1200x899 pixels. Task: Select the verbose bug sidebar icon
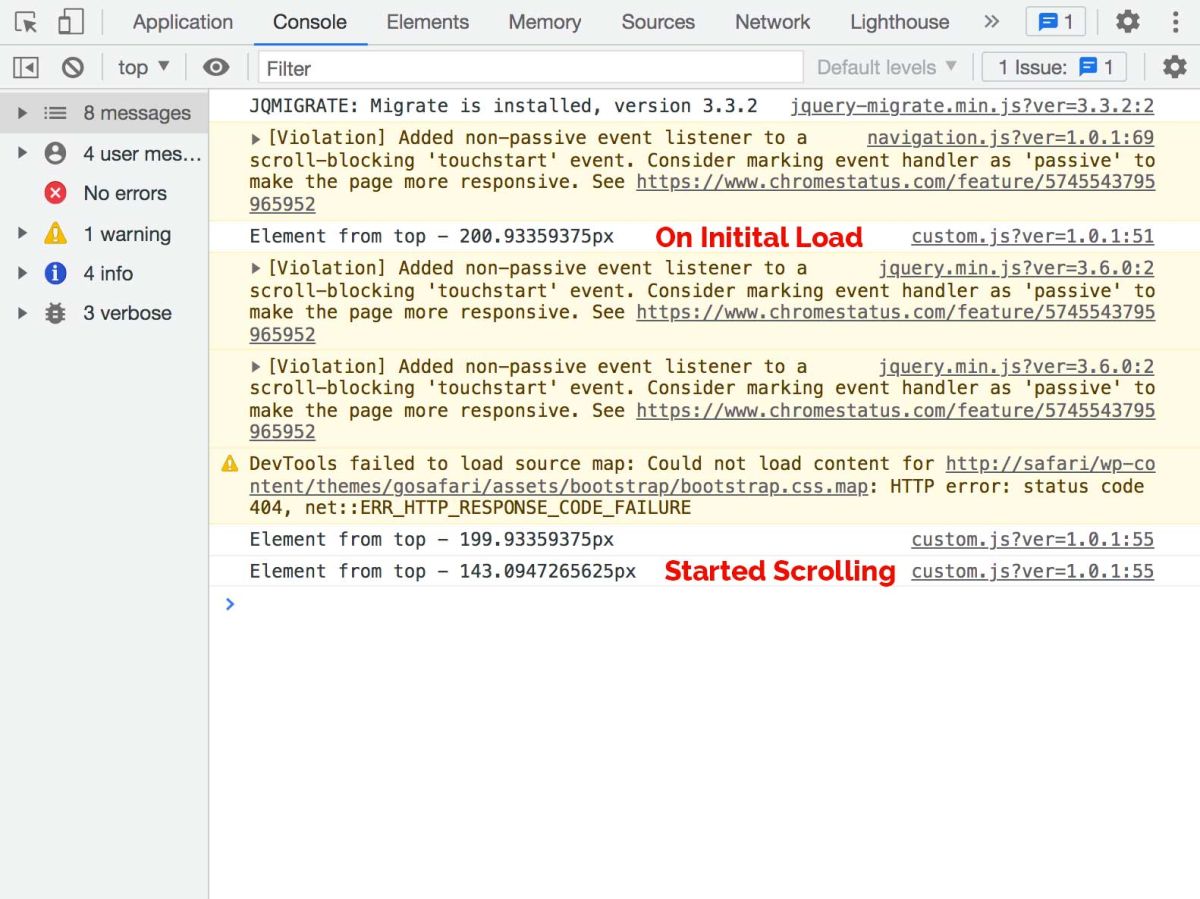56,313
